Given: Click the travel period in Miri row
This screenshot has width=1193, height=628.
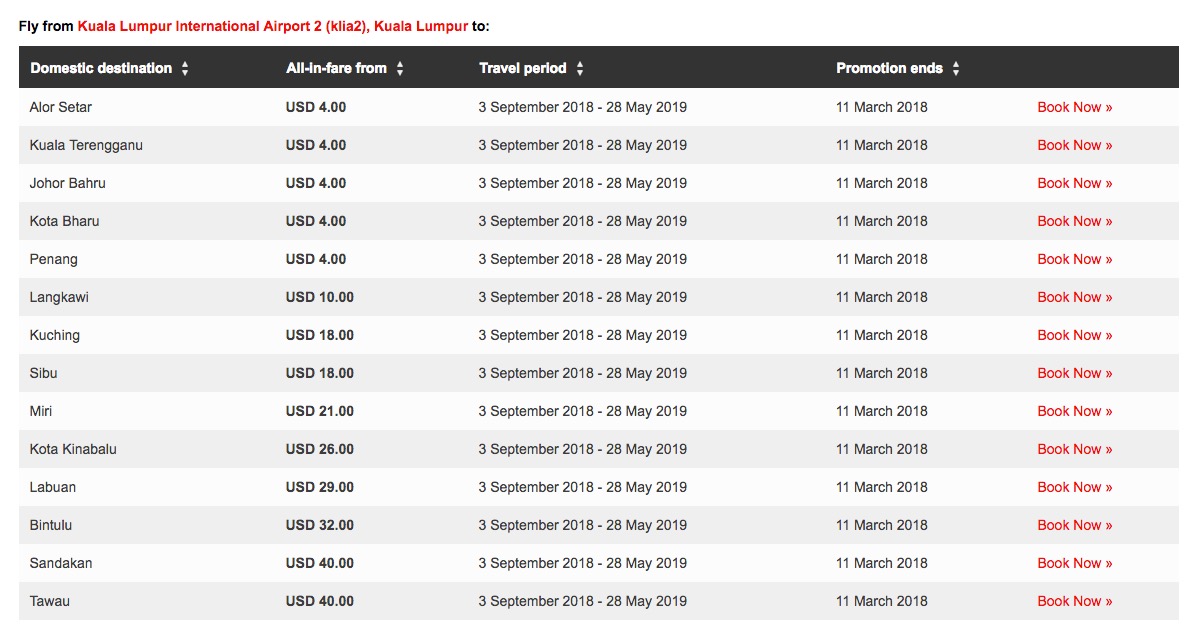Looking at the screenshot, I should [583, 412].
